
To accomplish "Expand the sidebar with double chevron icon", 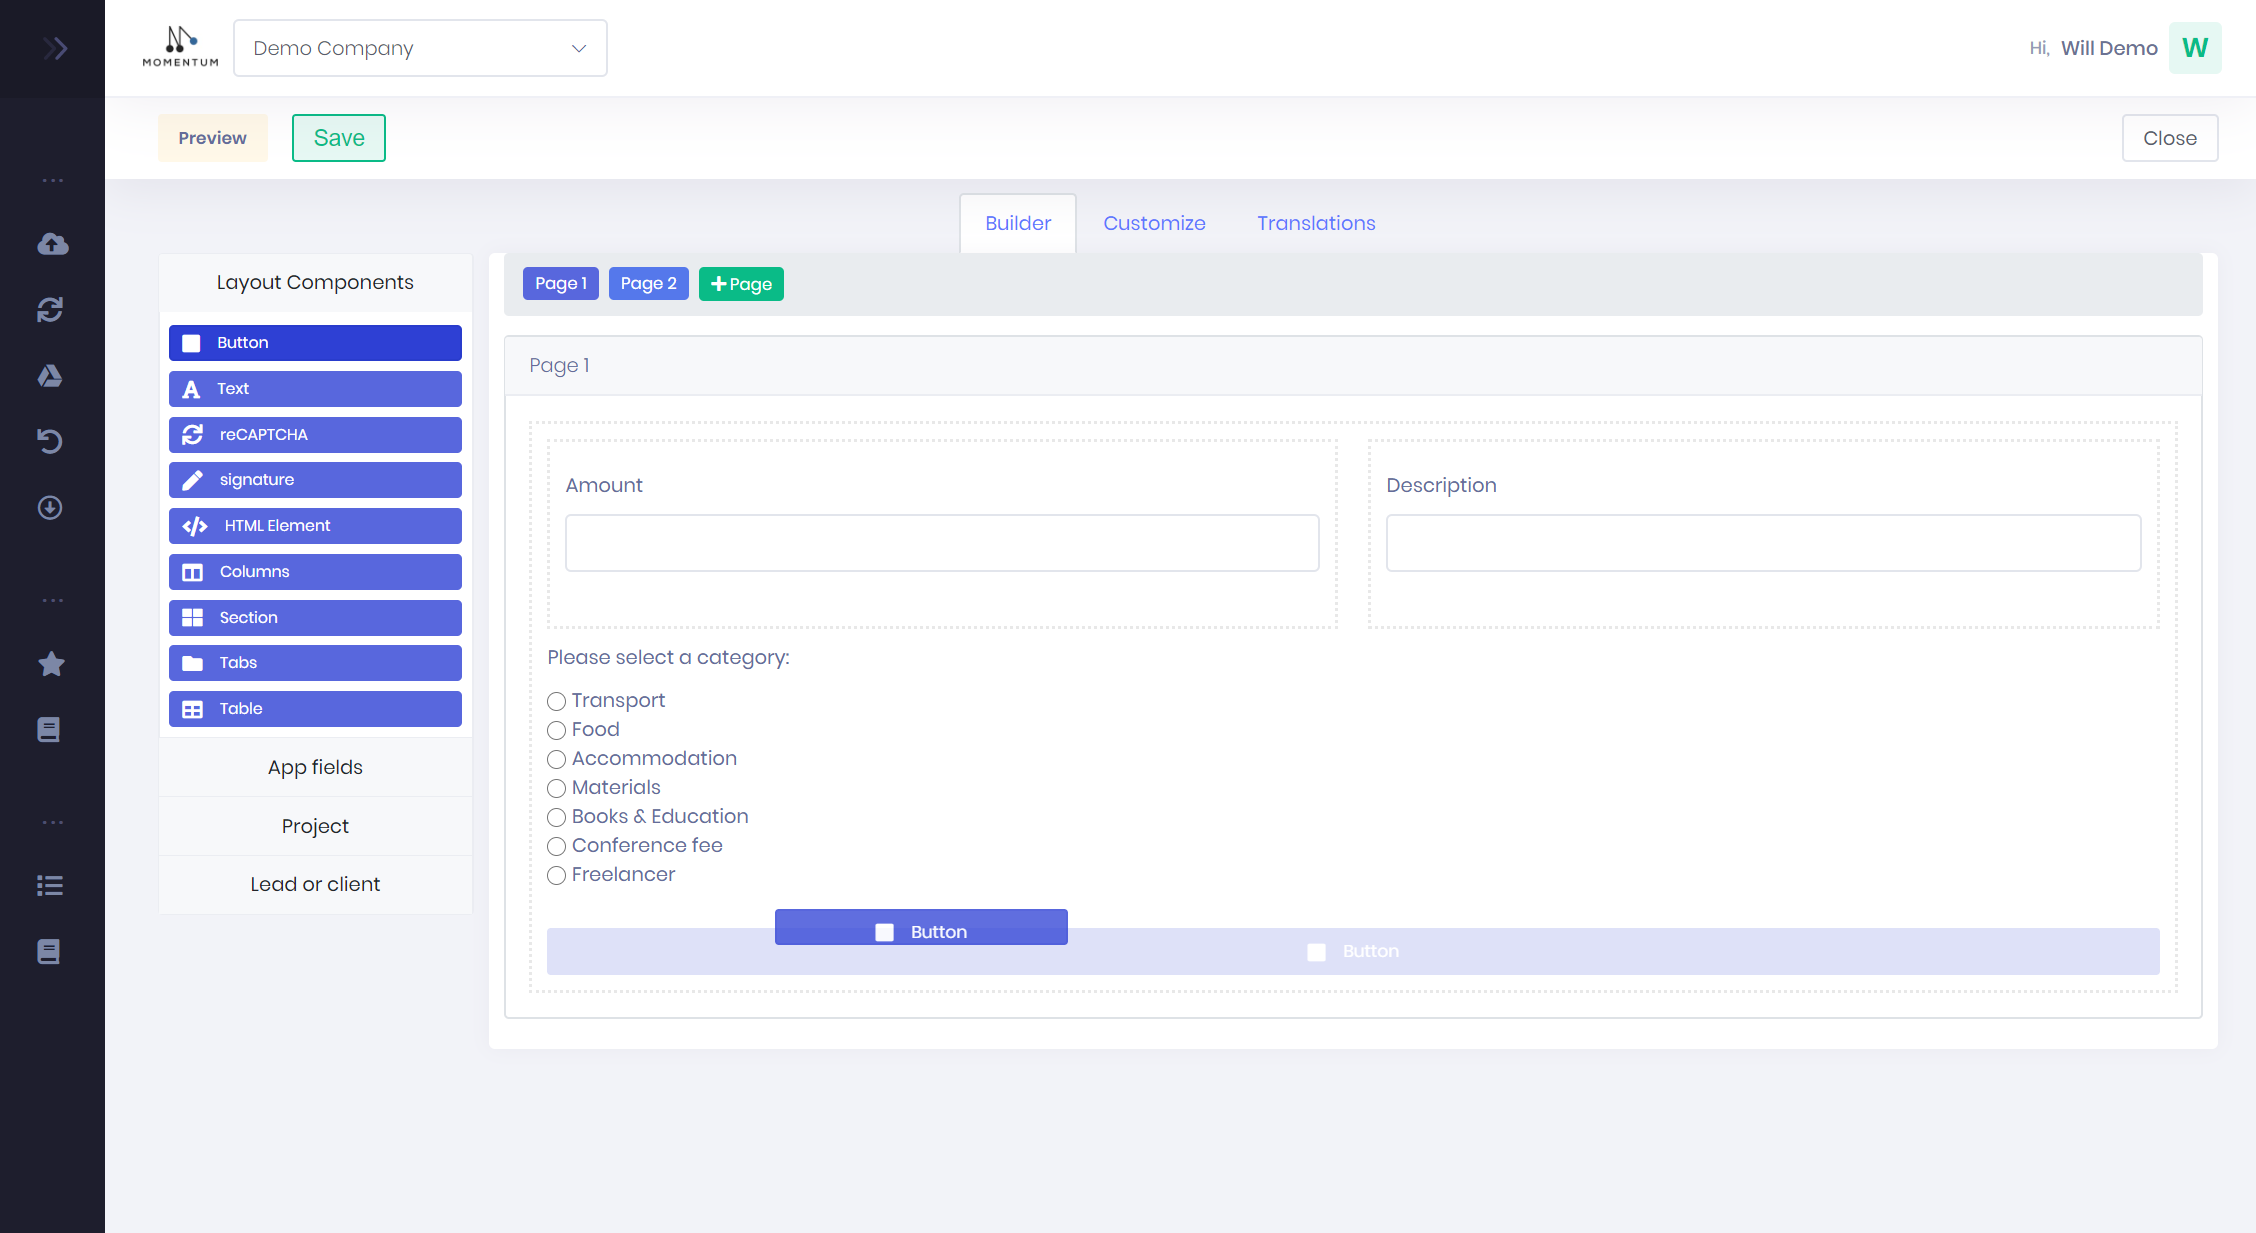I will [x=55, y=48].
